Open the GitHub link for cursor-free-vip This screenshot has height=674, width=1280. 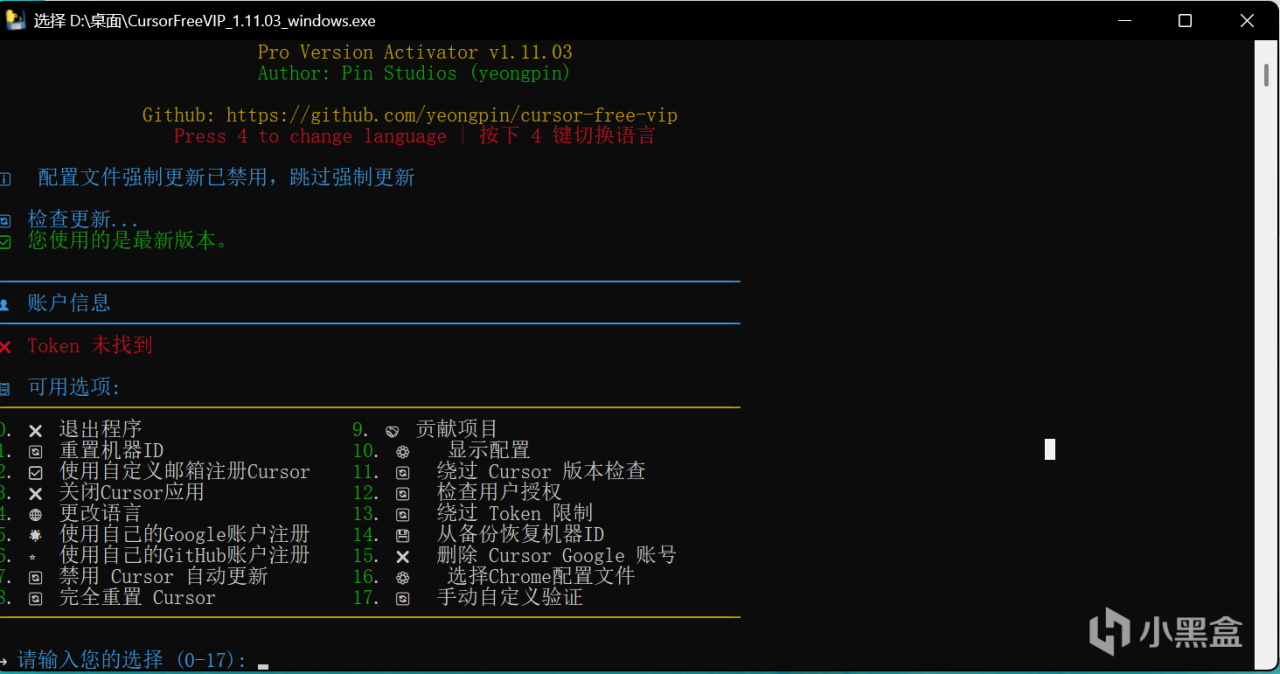[x=452, y=115]
